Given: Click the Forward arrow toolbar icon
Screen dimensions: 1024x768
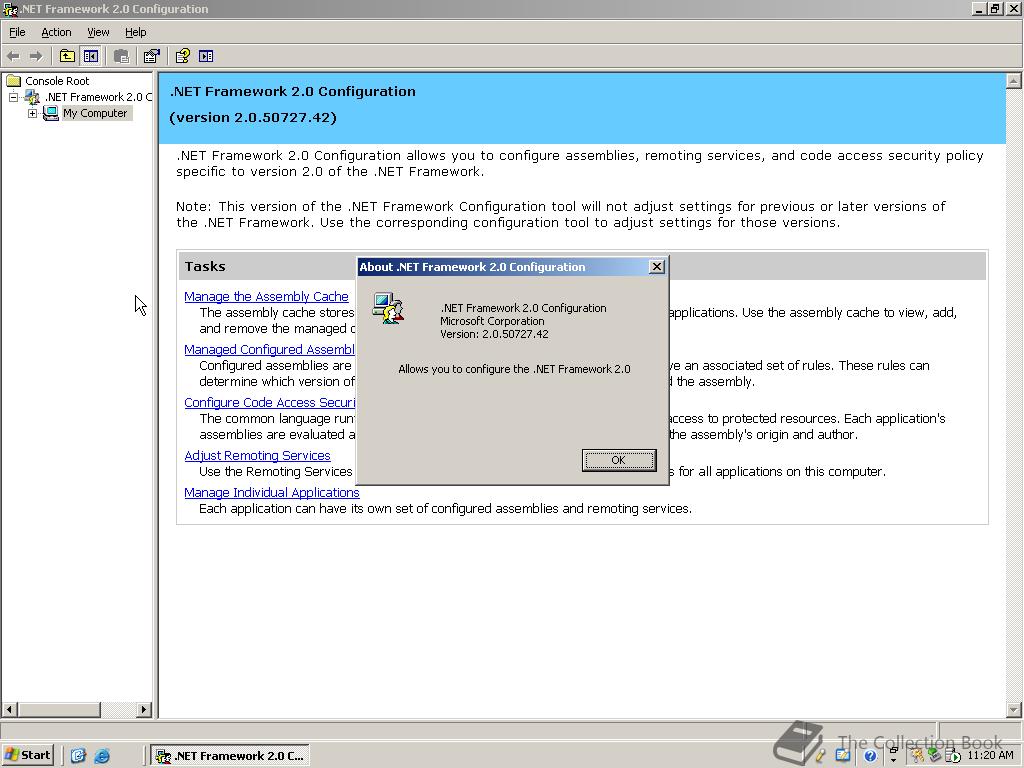Looking at the screenshot, I should [x=36, y=57].
